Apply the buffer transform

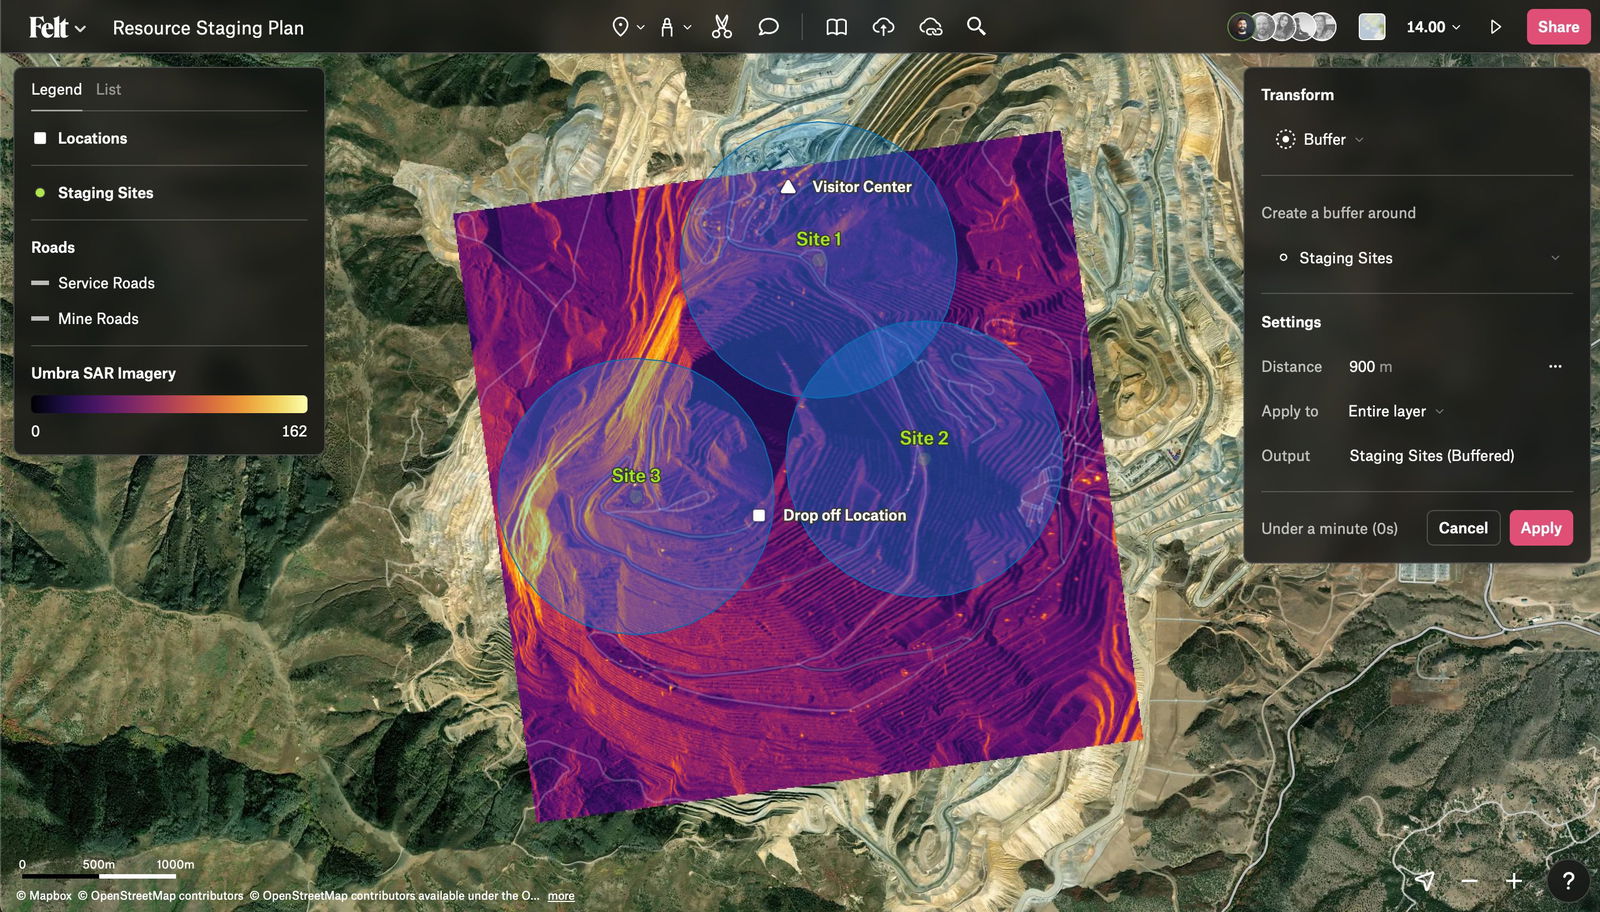pos(1540,528)
